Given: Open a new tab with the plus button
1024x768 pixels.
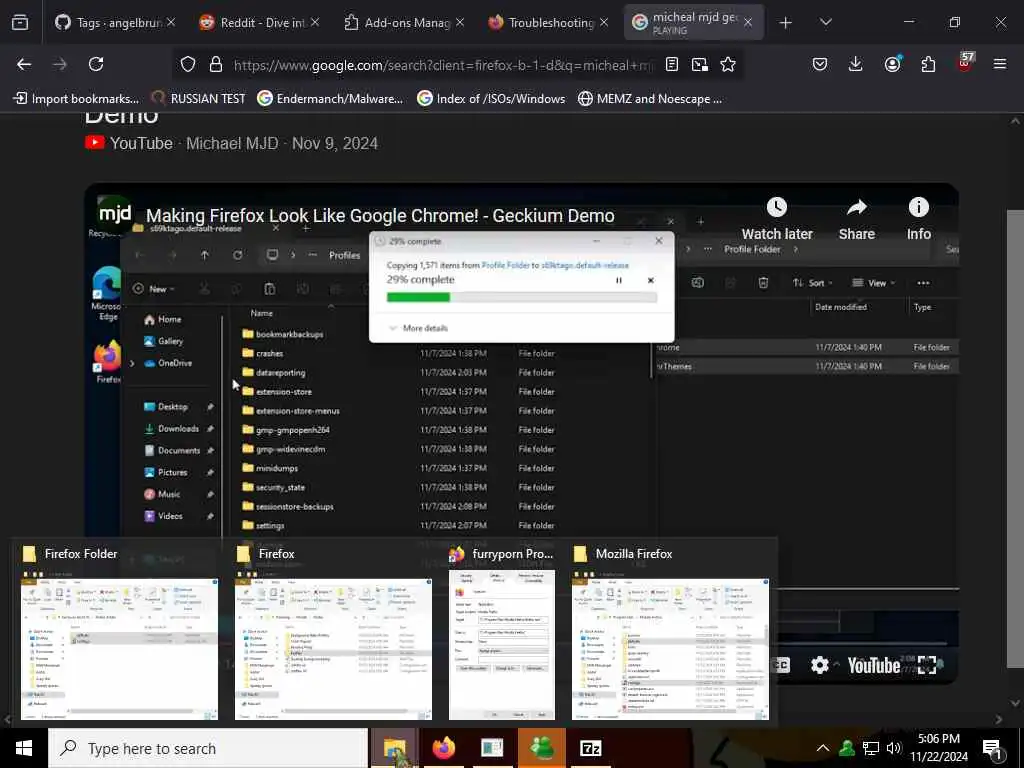Looking at the screenshot, I should (786, 23).
